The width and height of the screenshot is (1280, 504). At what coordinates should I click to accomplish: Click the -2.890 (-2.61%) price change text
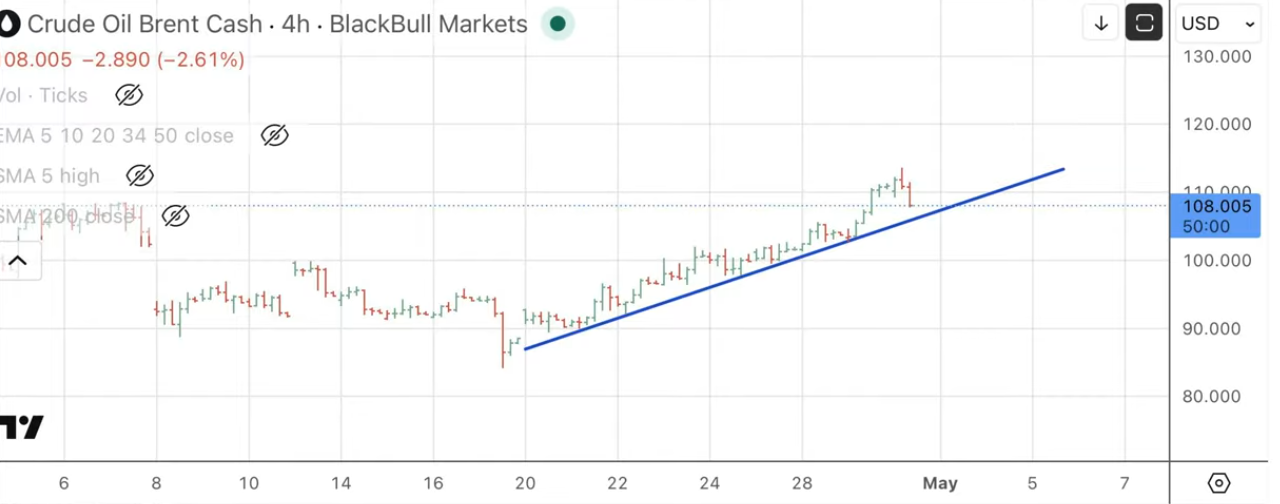click(163, 60)
